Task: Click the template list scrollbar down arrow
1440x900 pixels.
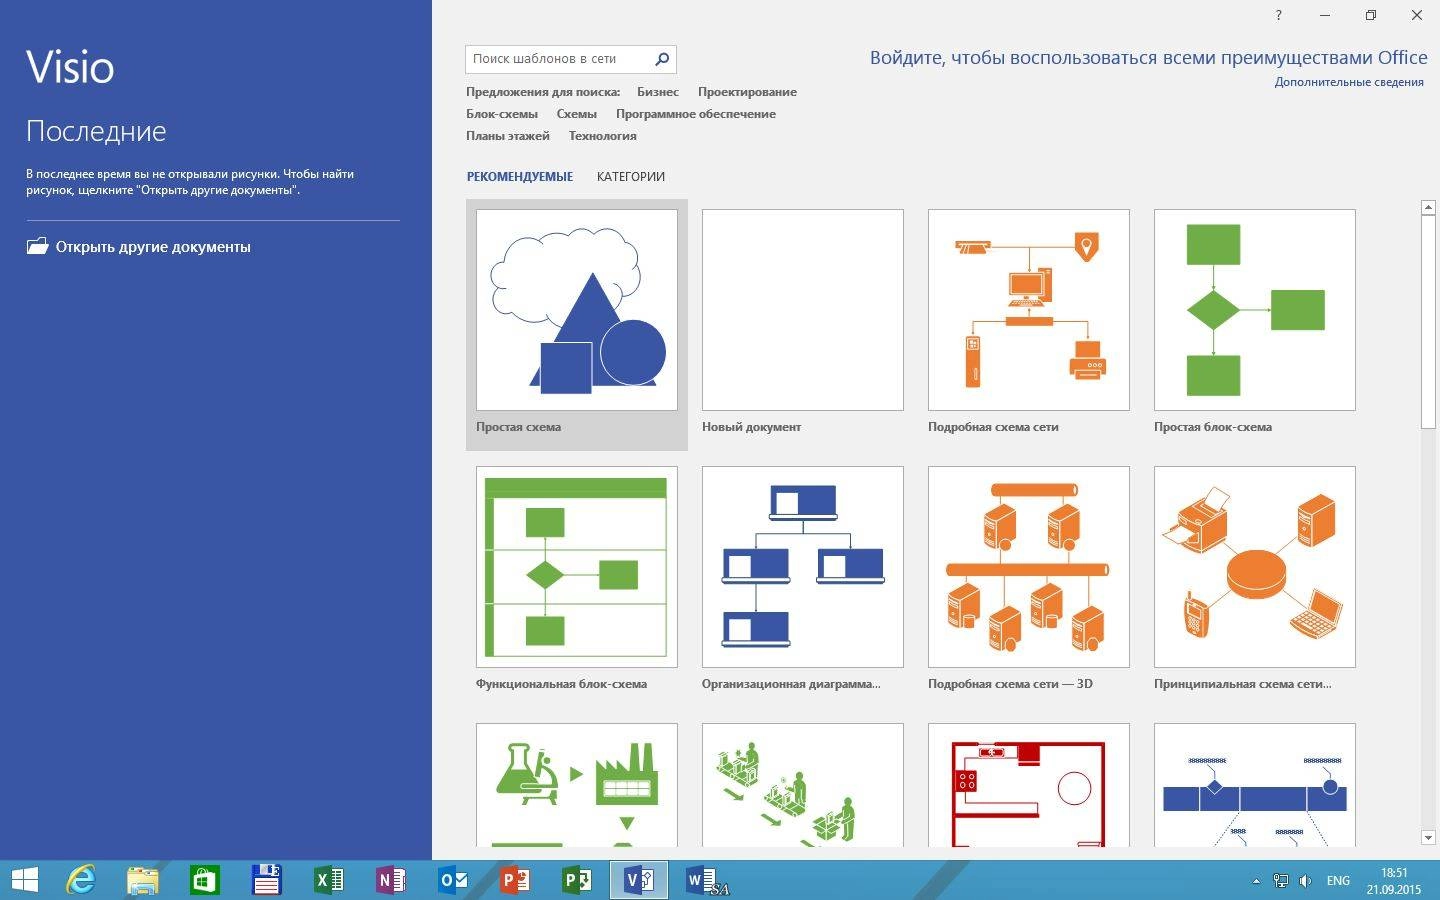Action: tap(1428, 837)
